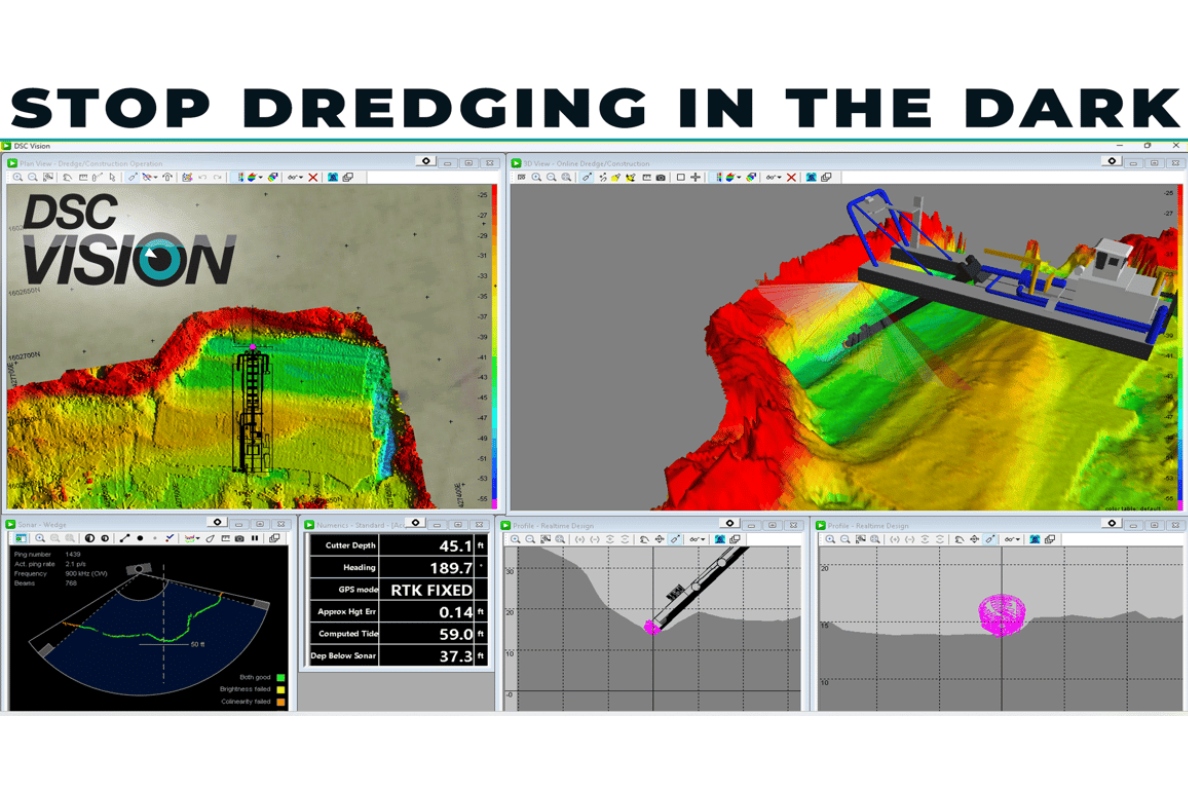Undo last action in Plan View toolbar
1188x800 pixels.
click(x=202, y=177)
